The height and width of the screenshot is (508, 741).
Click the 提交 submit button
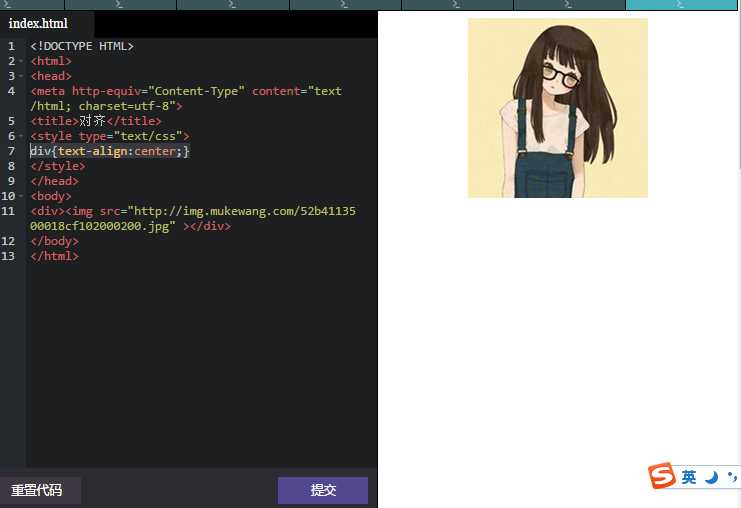pyautogui.click(x=323, y=490)
